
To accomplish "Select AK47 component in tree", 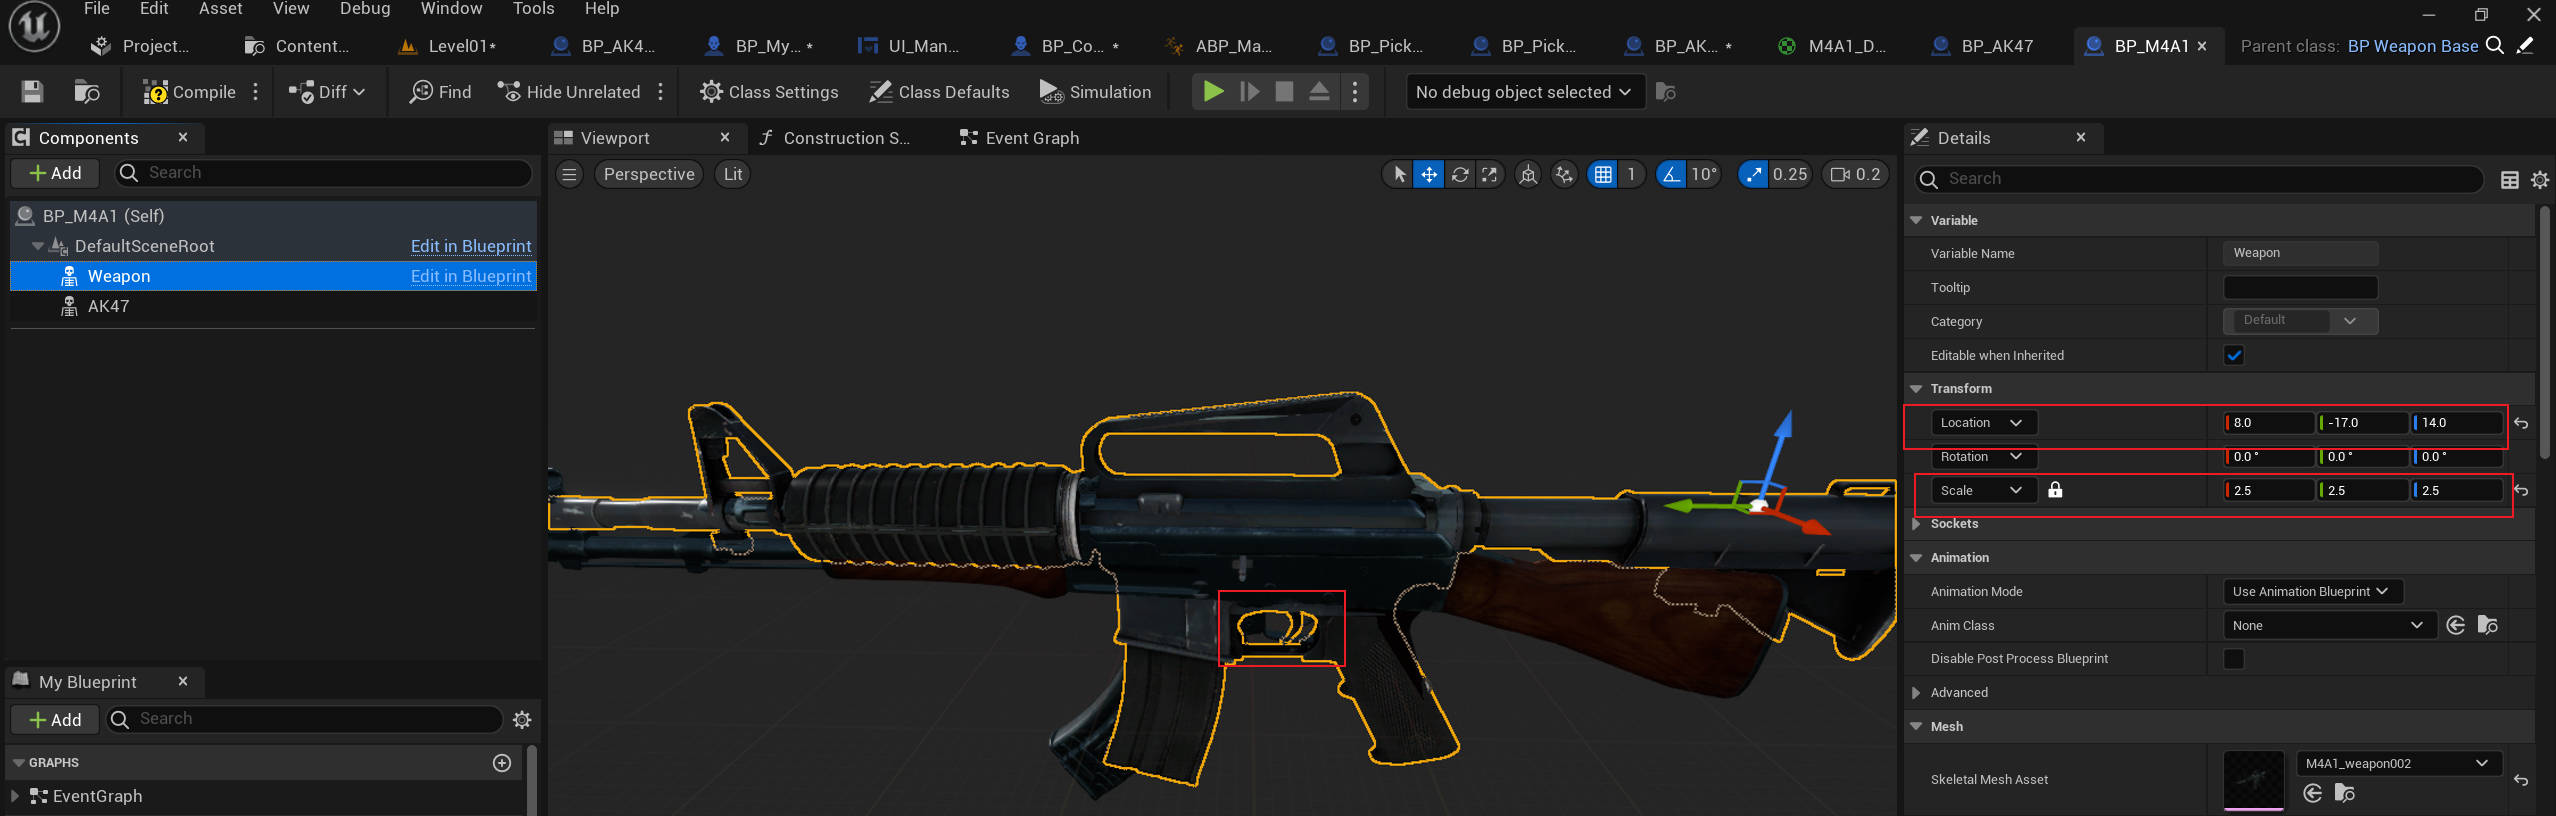I will click(108, 306).
